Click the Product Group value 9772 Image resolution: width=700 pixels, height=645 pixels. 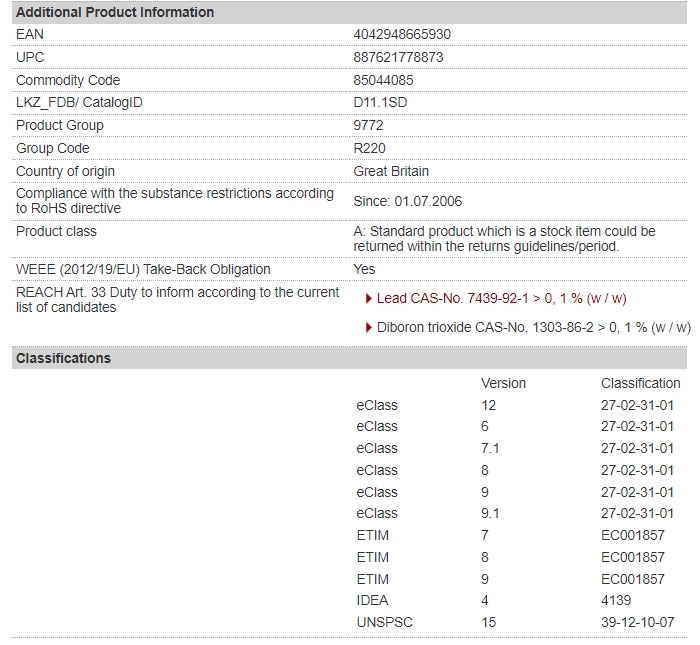368,125
